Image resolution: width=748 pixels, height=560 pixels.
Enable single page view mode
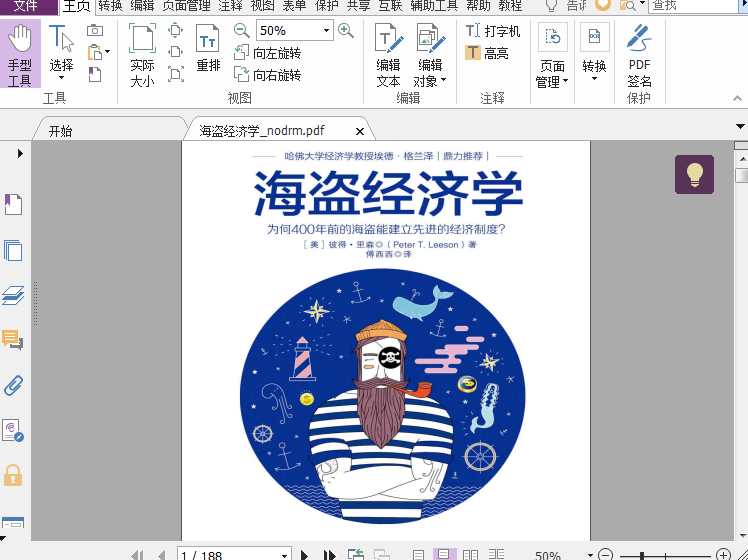[x=418, y=555]
